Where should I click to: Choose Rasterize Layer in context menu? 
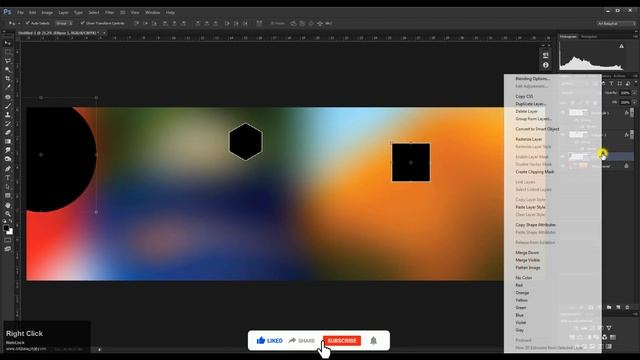529,139
